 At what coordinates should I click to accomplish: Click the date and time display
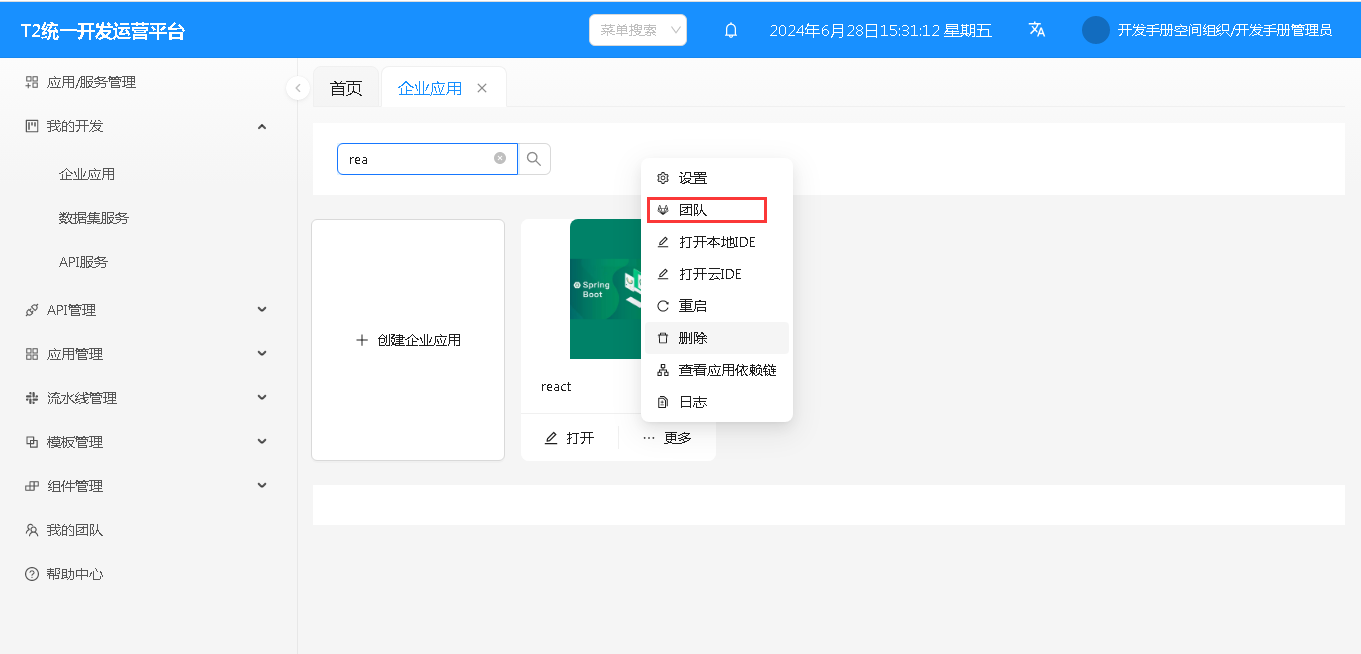(880, 30)
